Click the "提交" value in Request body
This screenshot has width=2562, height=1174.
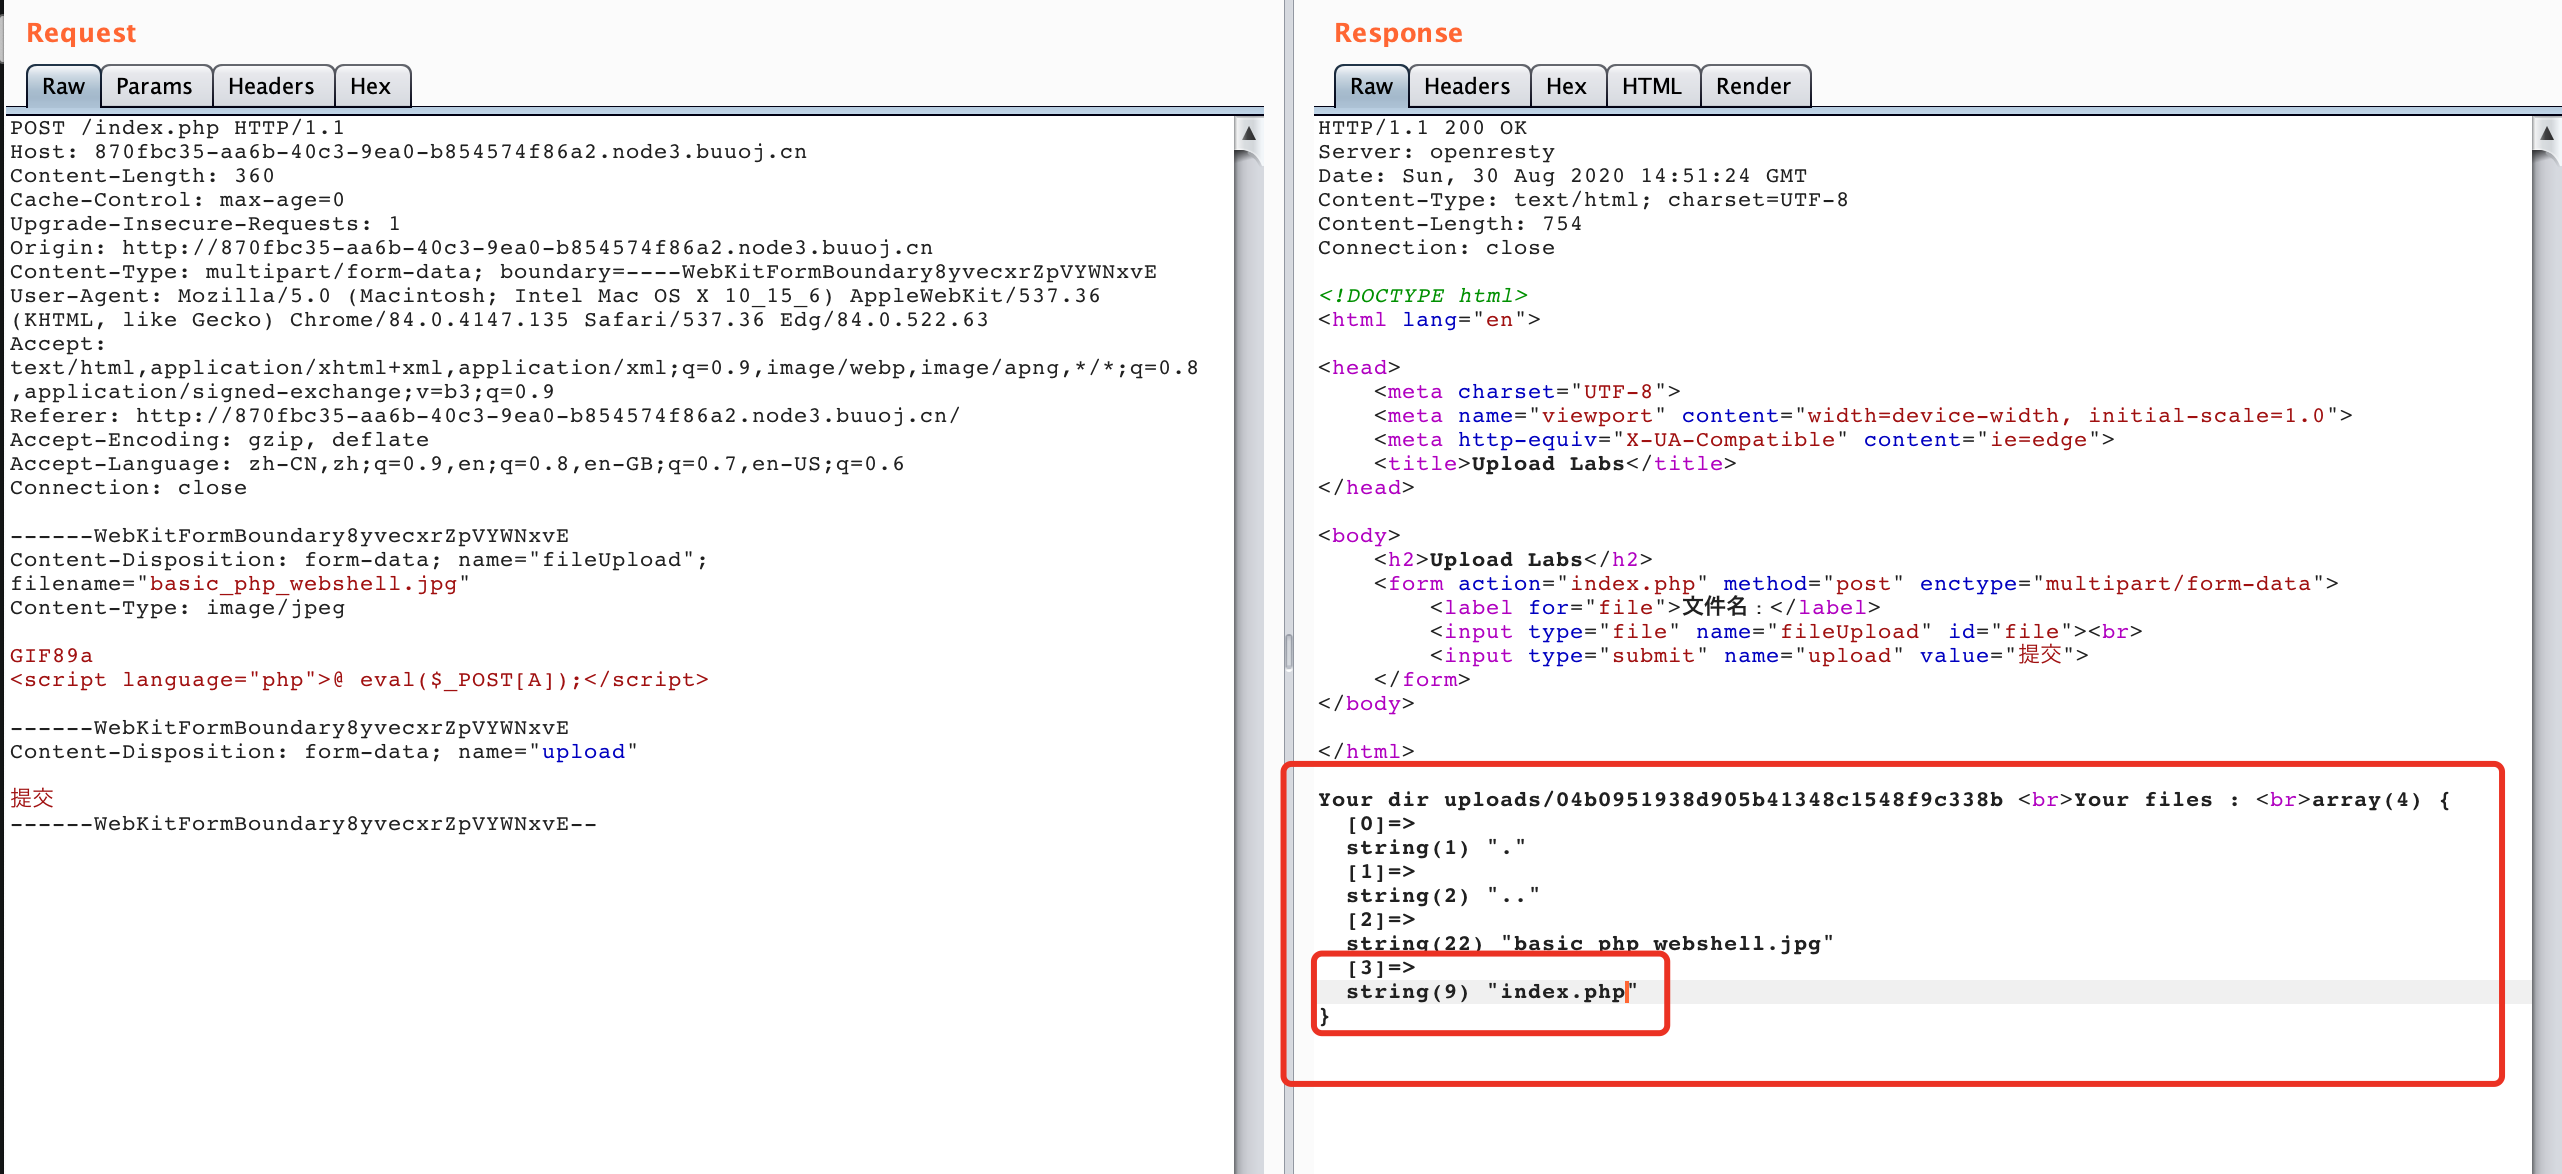coord(32,798)
